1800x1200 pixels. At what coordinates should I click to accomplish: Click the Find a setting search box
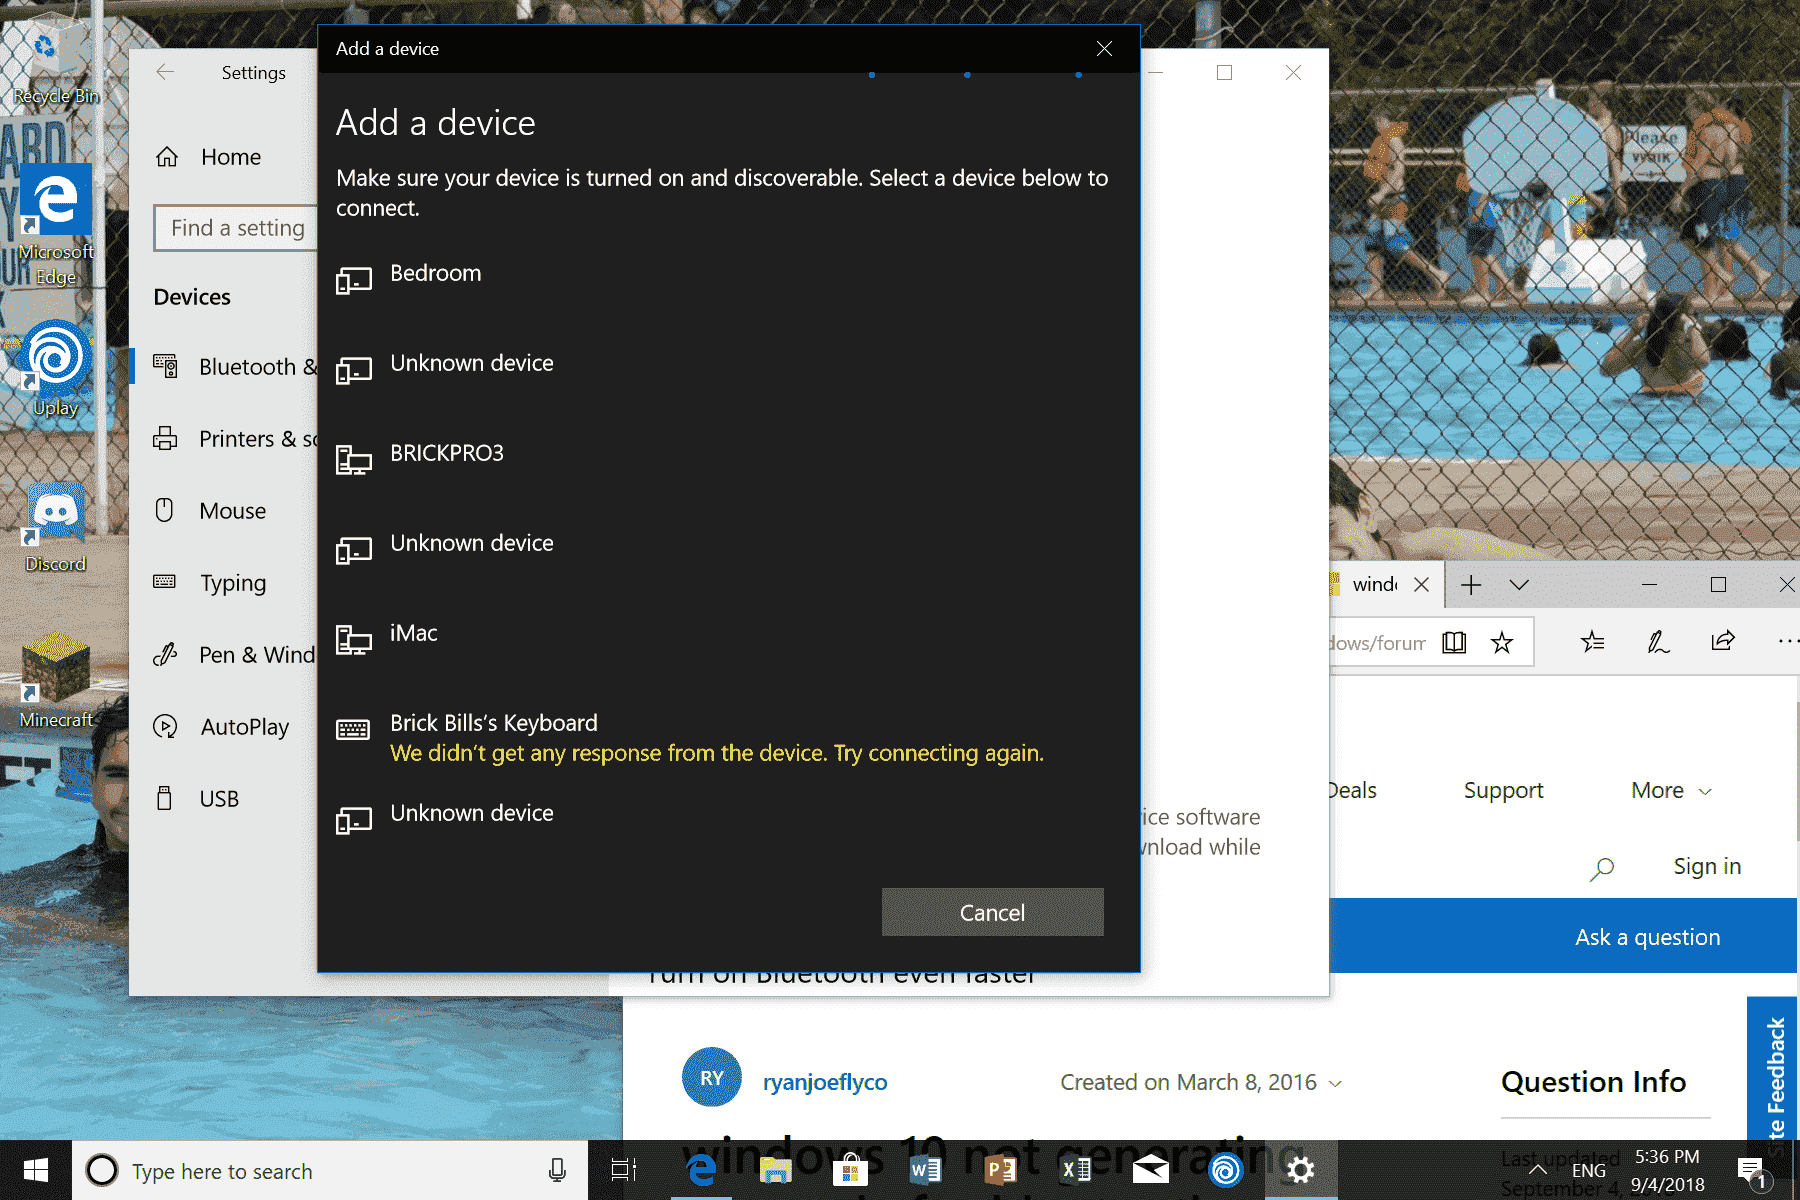point(236,228)
